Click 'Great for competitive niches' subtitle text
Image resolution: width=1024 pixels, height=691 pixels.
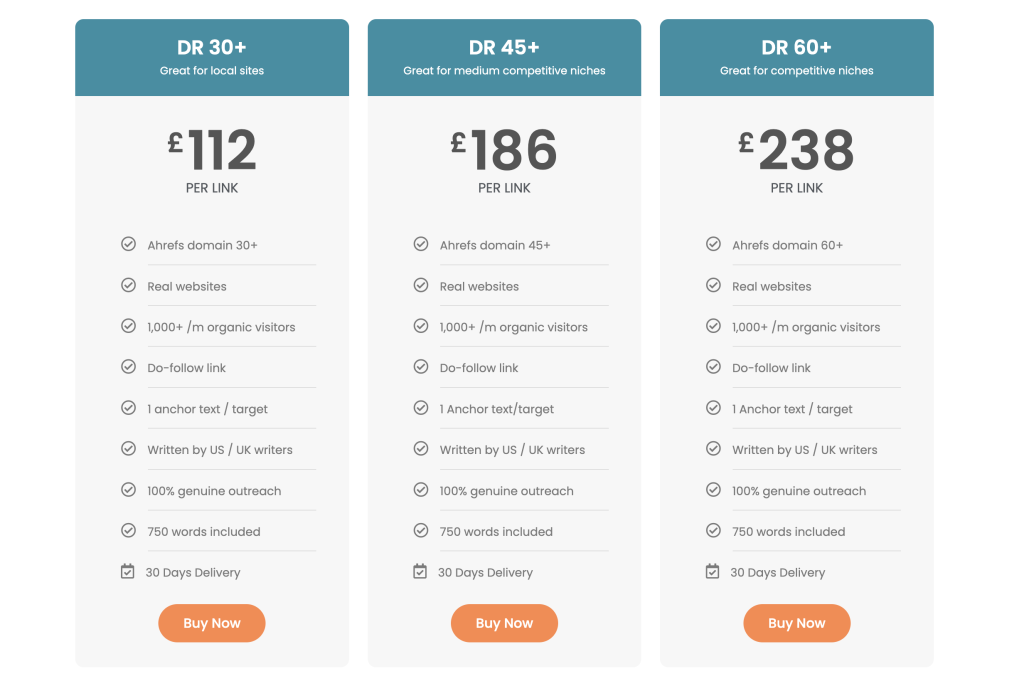coord(796,70)
